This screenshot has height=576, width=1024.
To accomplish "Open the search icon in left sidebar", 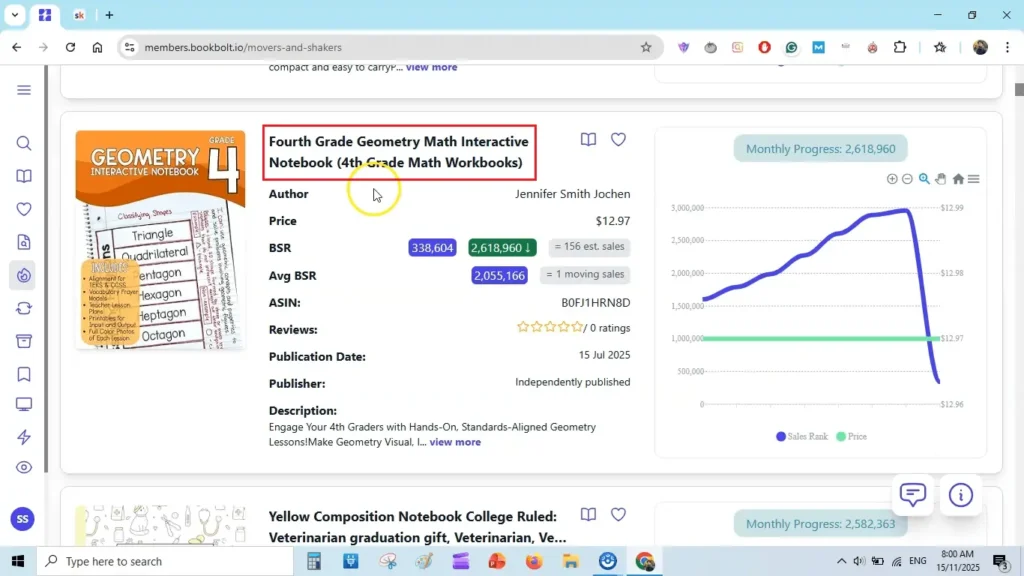I will pos(24,143).
